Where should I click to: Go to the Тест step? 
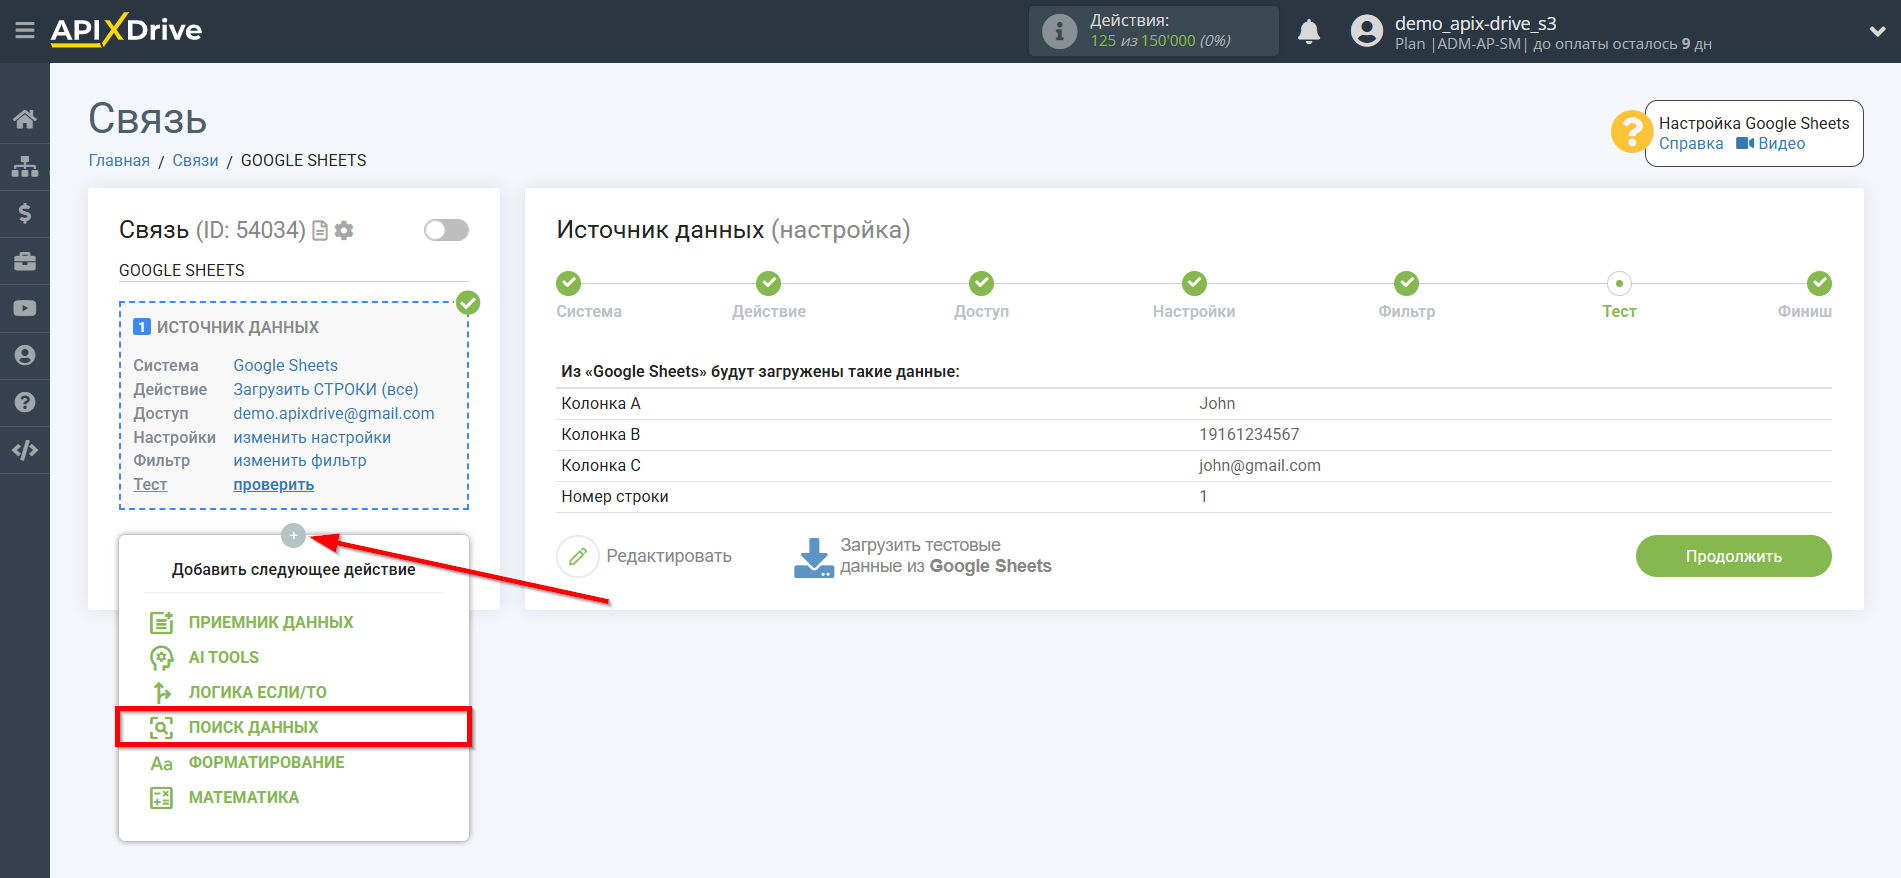[x=1619, y=283]
